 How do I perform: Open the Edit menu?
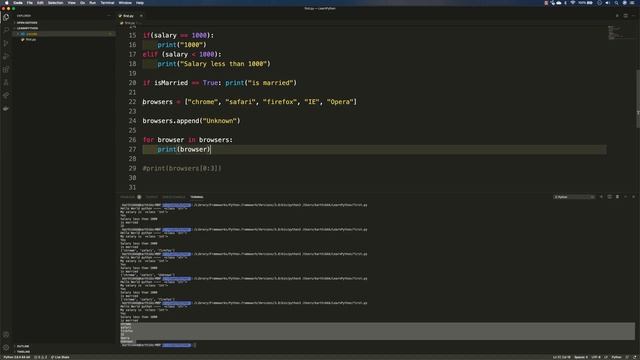pyautogui.click(x=40, y=3)
